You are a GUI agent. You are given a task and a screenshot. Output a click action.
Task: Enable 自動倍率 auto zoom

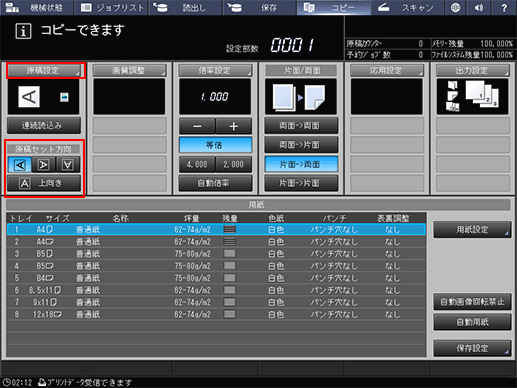click(215, 183)
